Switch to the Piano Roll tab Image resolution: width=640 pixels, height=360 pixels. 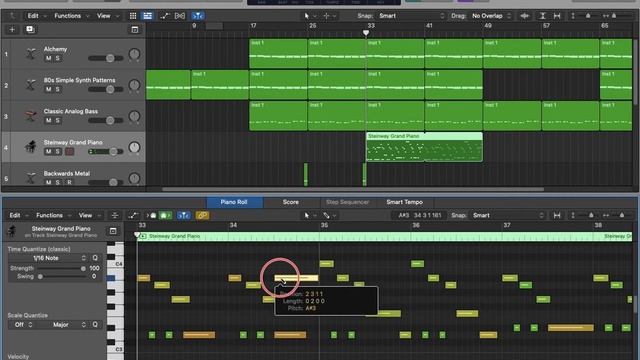point(234,202)
